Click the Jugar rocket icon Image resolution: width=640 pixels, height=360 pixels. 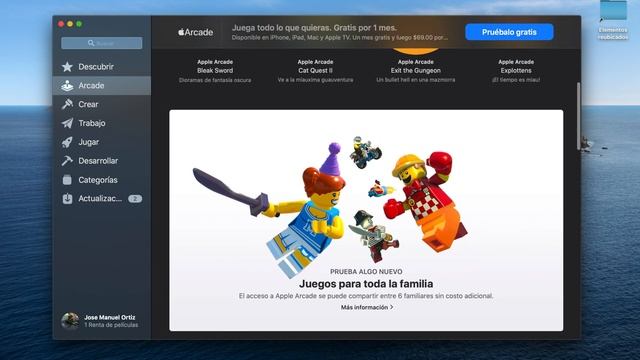[67, 142]
